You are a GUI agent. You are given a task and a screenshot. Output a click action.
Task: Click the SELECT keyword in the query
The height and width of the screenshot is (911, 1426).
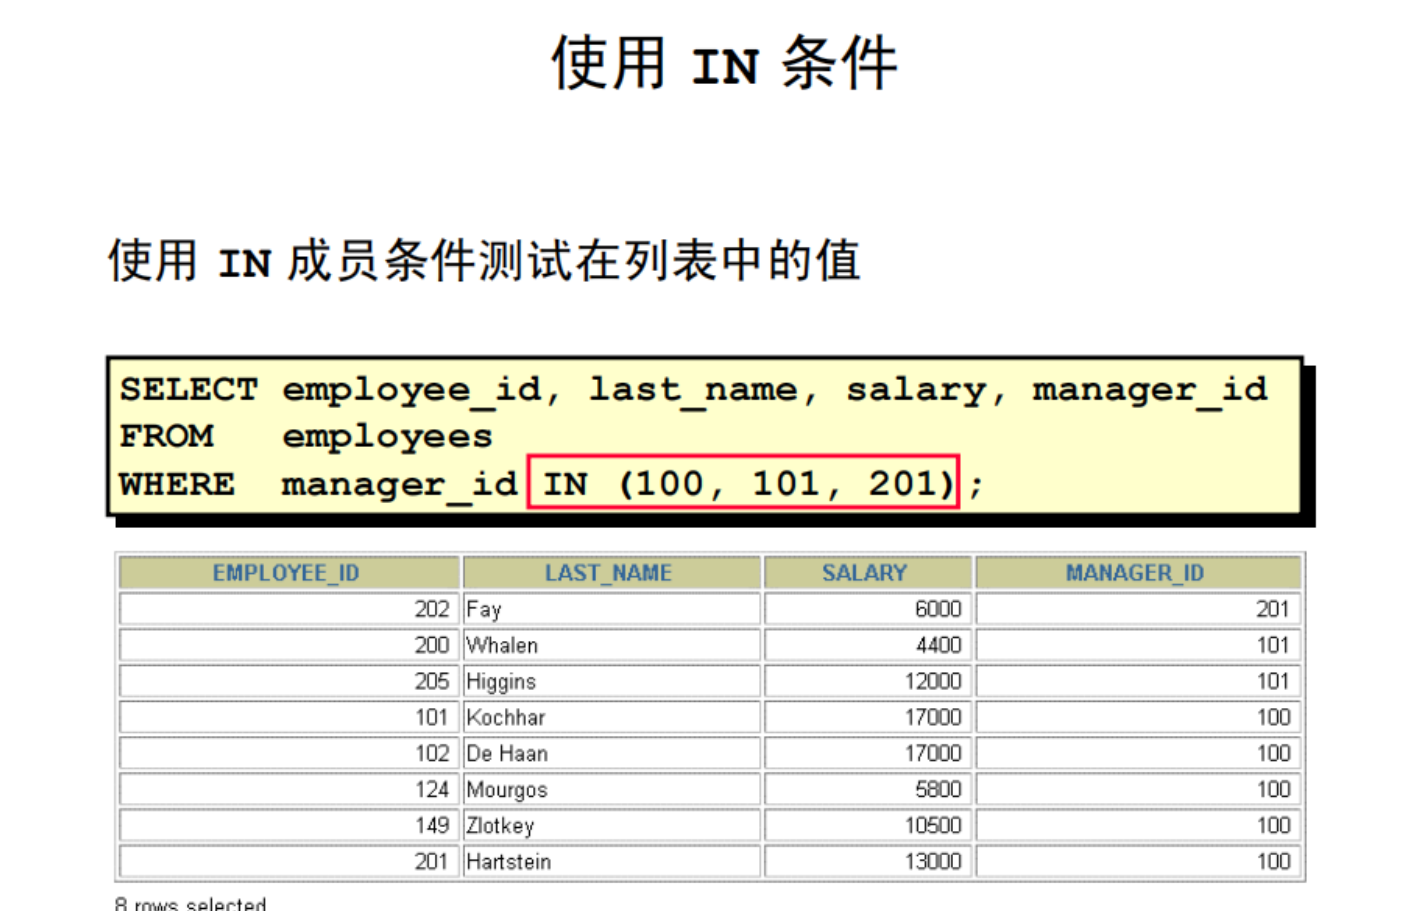tap(189, 389)
